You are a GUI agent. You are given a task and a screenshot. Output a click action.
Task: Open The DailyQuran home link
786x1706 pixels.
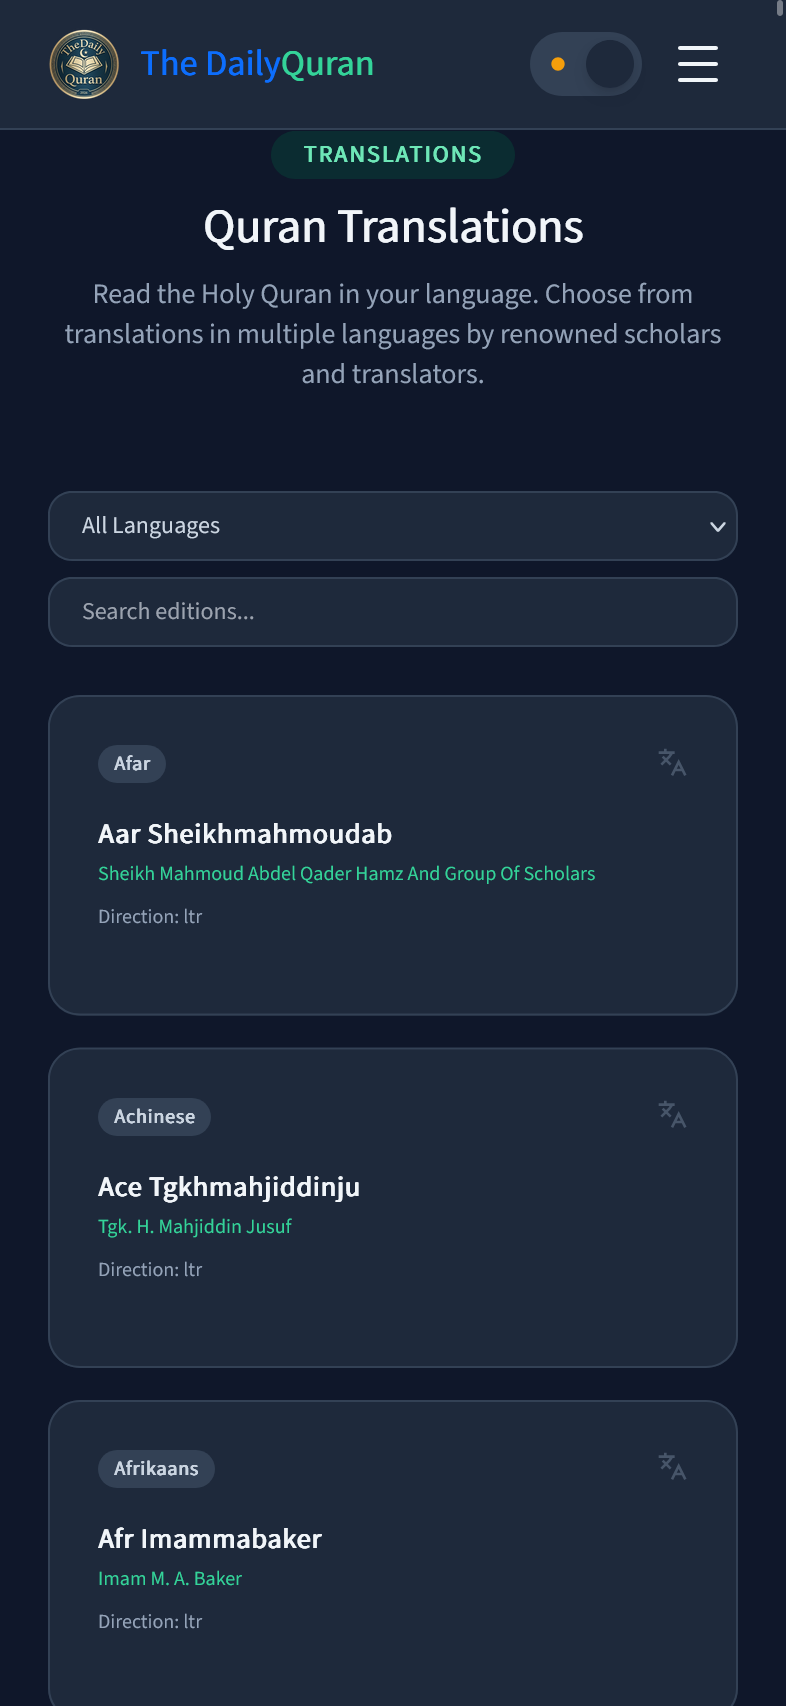click(x=257, y=64)
